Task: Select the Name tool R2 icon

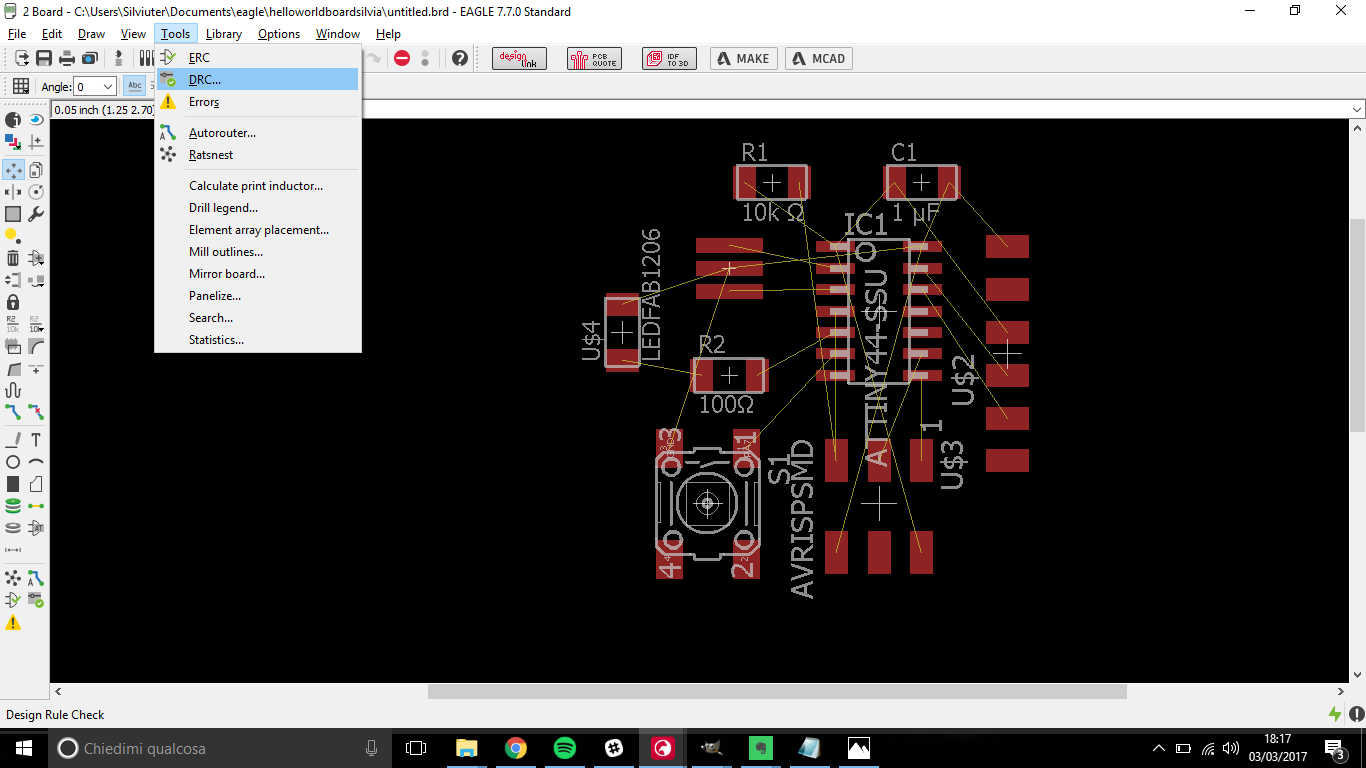Action: pyautogui.click(x=13, y=324)
